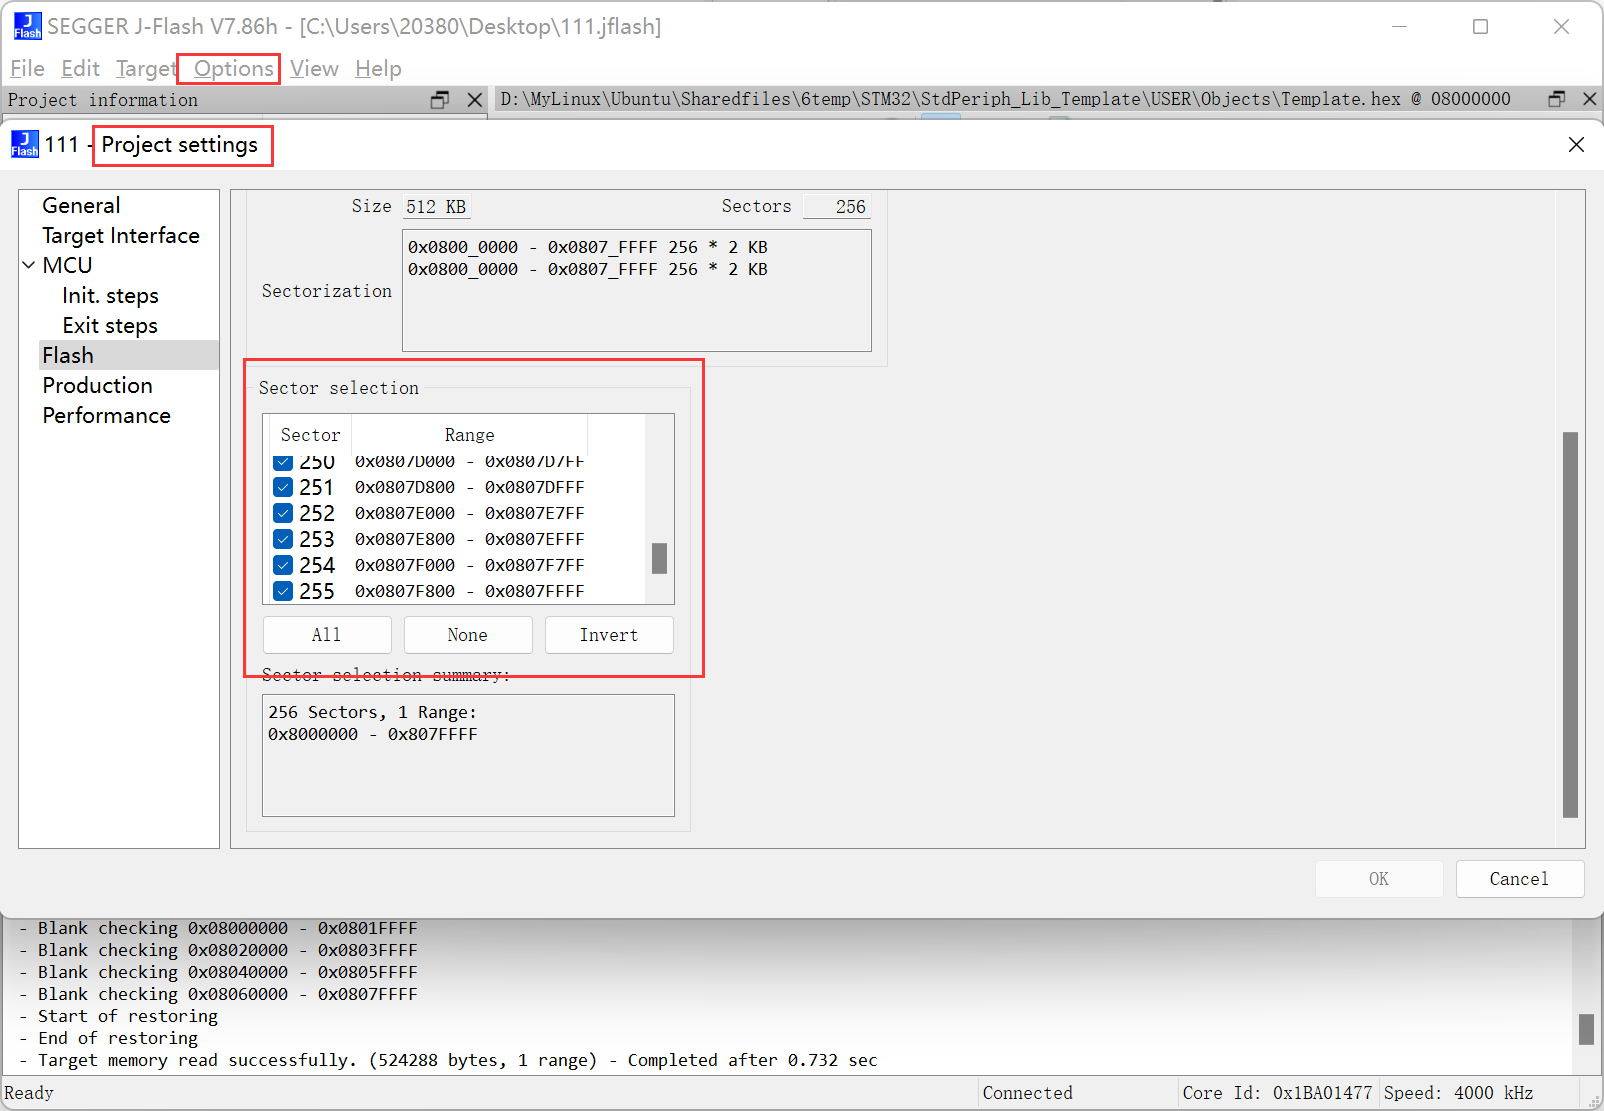The width and height of the screenshot is (1604, 1111).
Task: Undock the Project information panel
Action: [440, 100]
